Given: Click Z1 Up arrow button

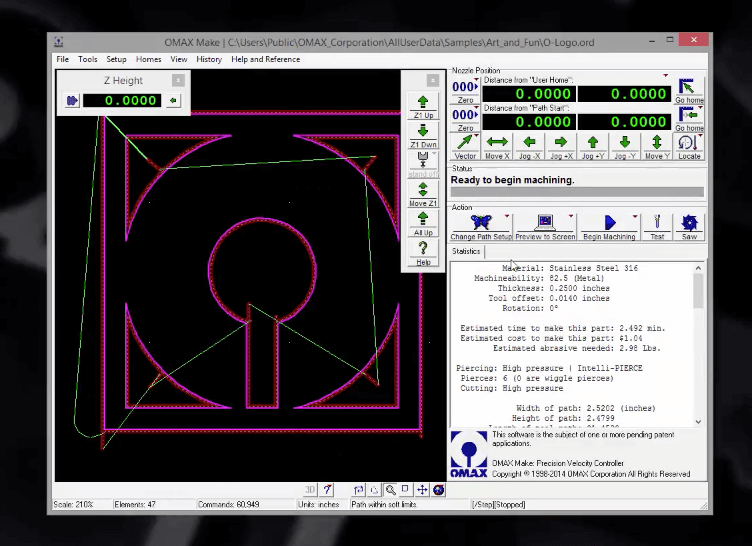Looking at the screenshot, I should point(423,107).
